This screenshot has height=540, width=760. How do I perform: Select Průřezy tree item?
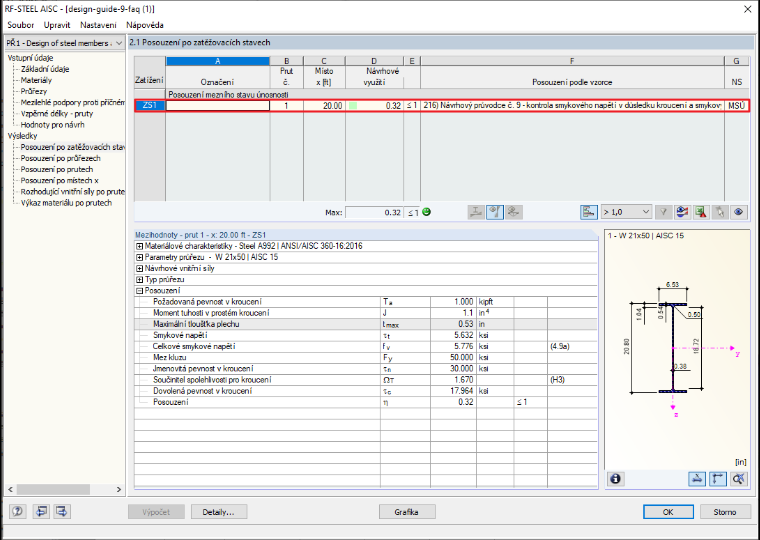34,91
